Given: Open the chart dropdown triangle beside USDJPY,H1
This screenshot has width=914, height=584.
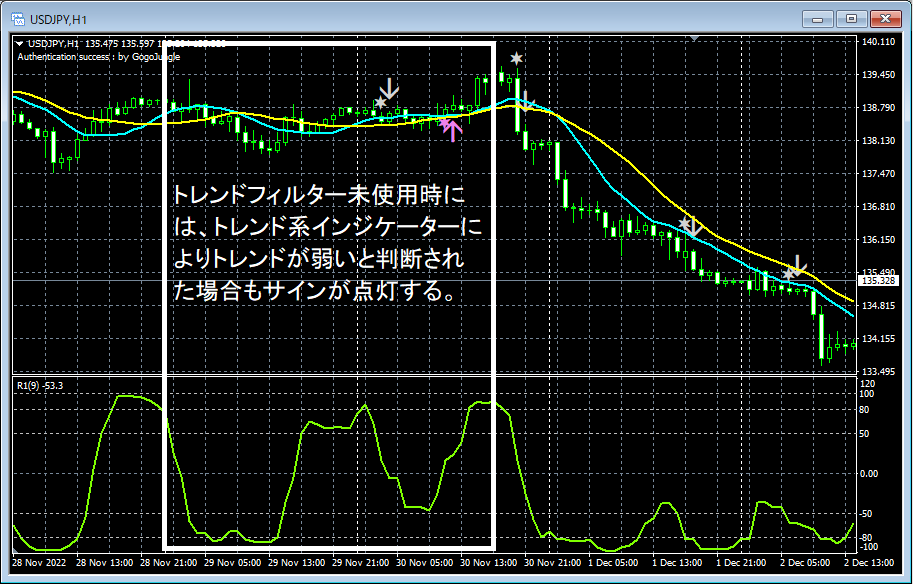Looking at the screenshot, I should (20, 44).
